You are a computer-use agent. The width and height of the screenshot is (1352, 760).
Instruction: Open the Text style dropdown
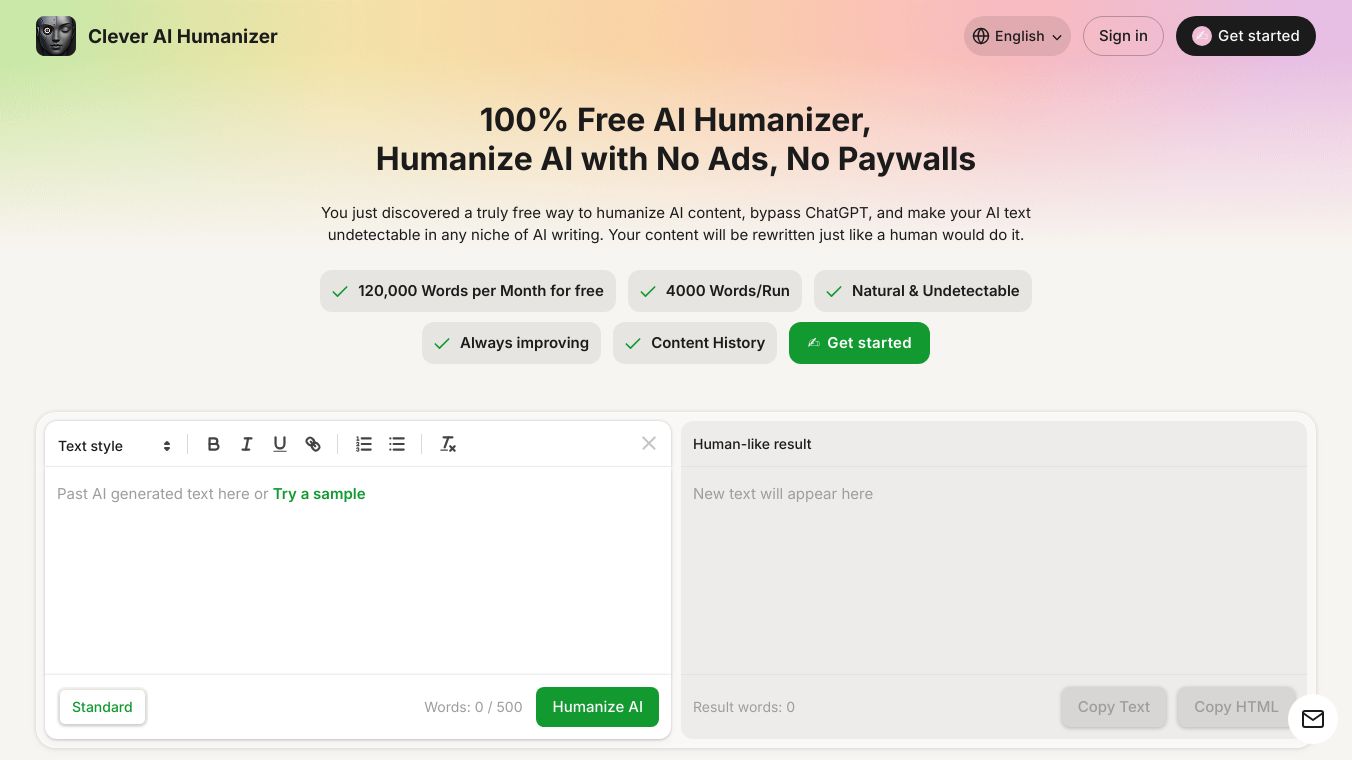(114, 446)
